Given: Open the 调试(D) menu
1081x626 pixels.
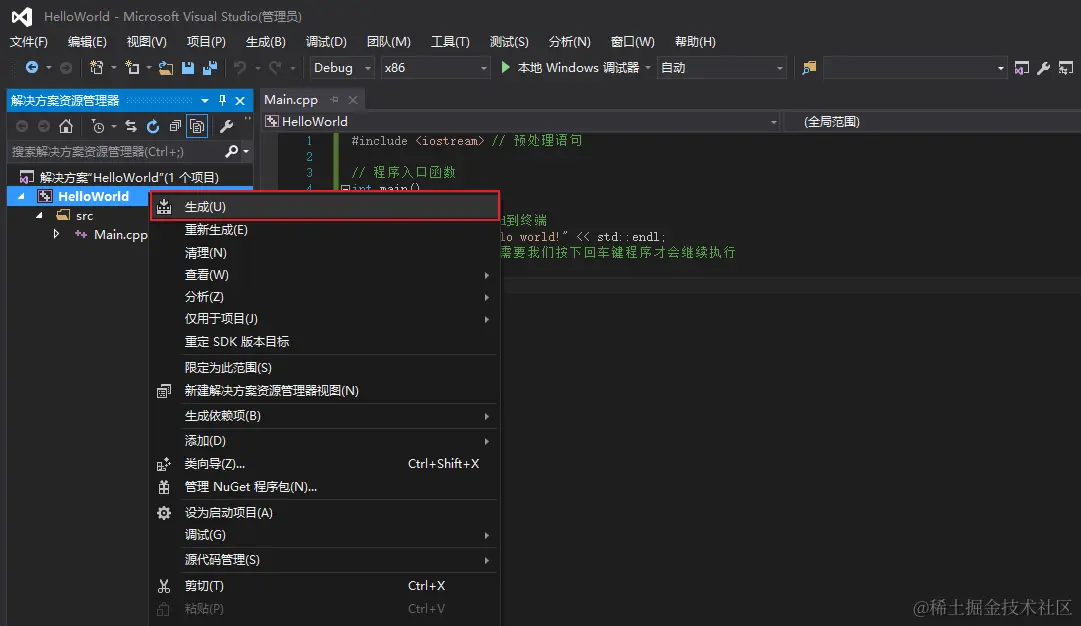Looking at the screenshot, I should (x=326, y=42).
